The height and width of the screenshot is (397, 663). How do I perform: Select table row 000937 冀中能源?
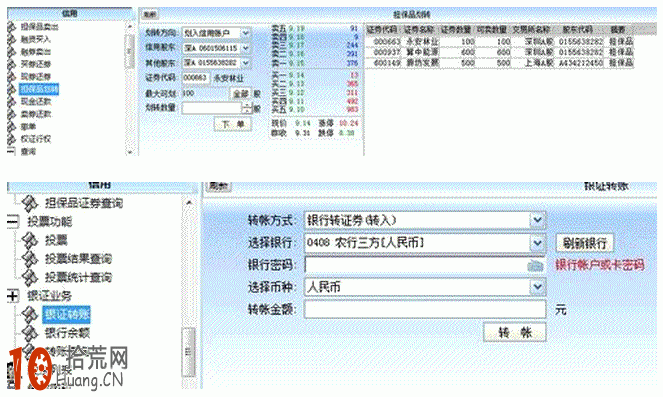tap(499, 52)
